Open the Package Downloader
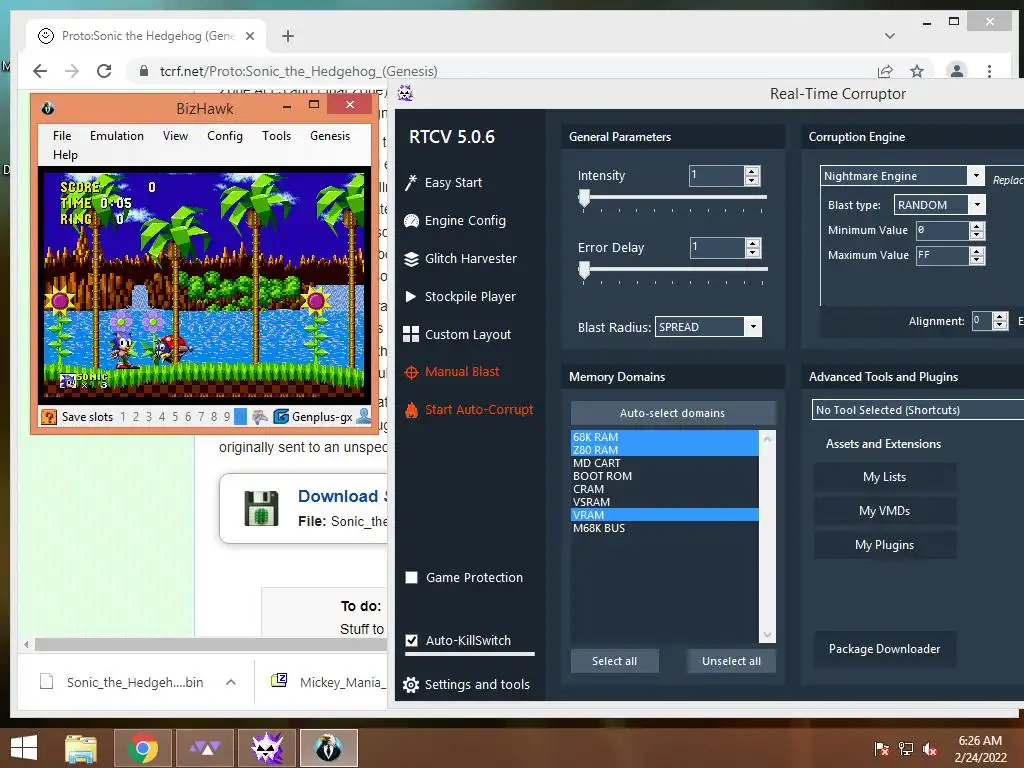Image resolution: width=1024 pixels, height=768 pixels. tap(884, 648)
